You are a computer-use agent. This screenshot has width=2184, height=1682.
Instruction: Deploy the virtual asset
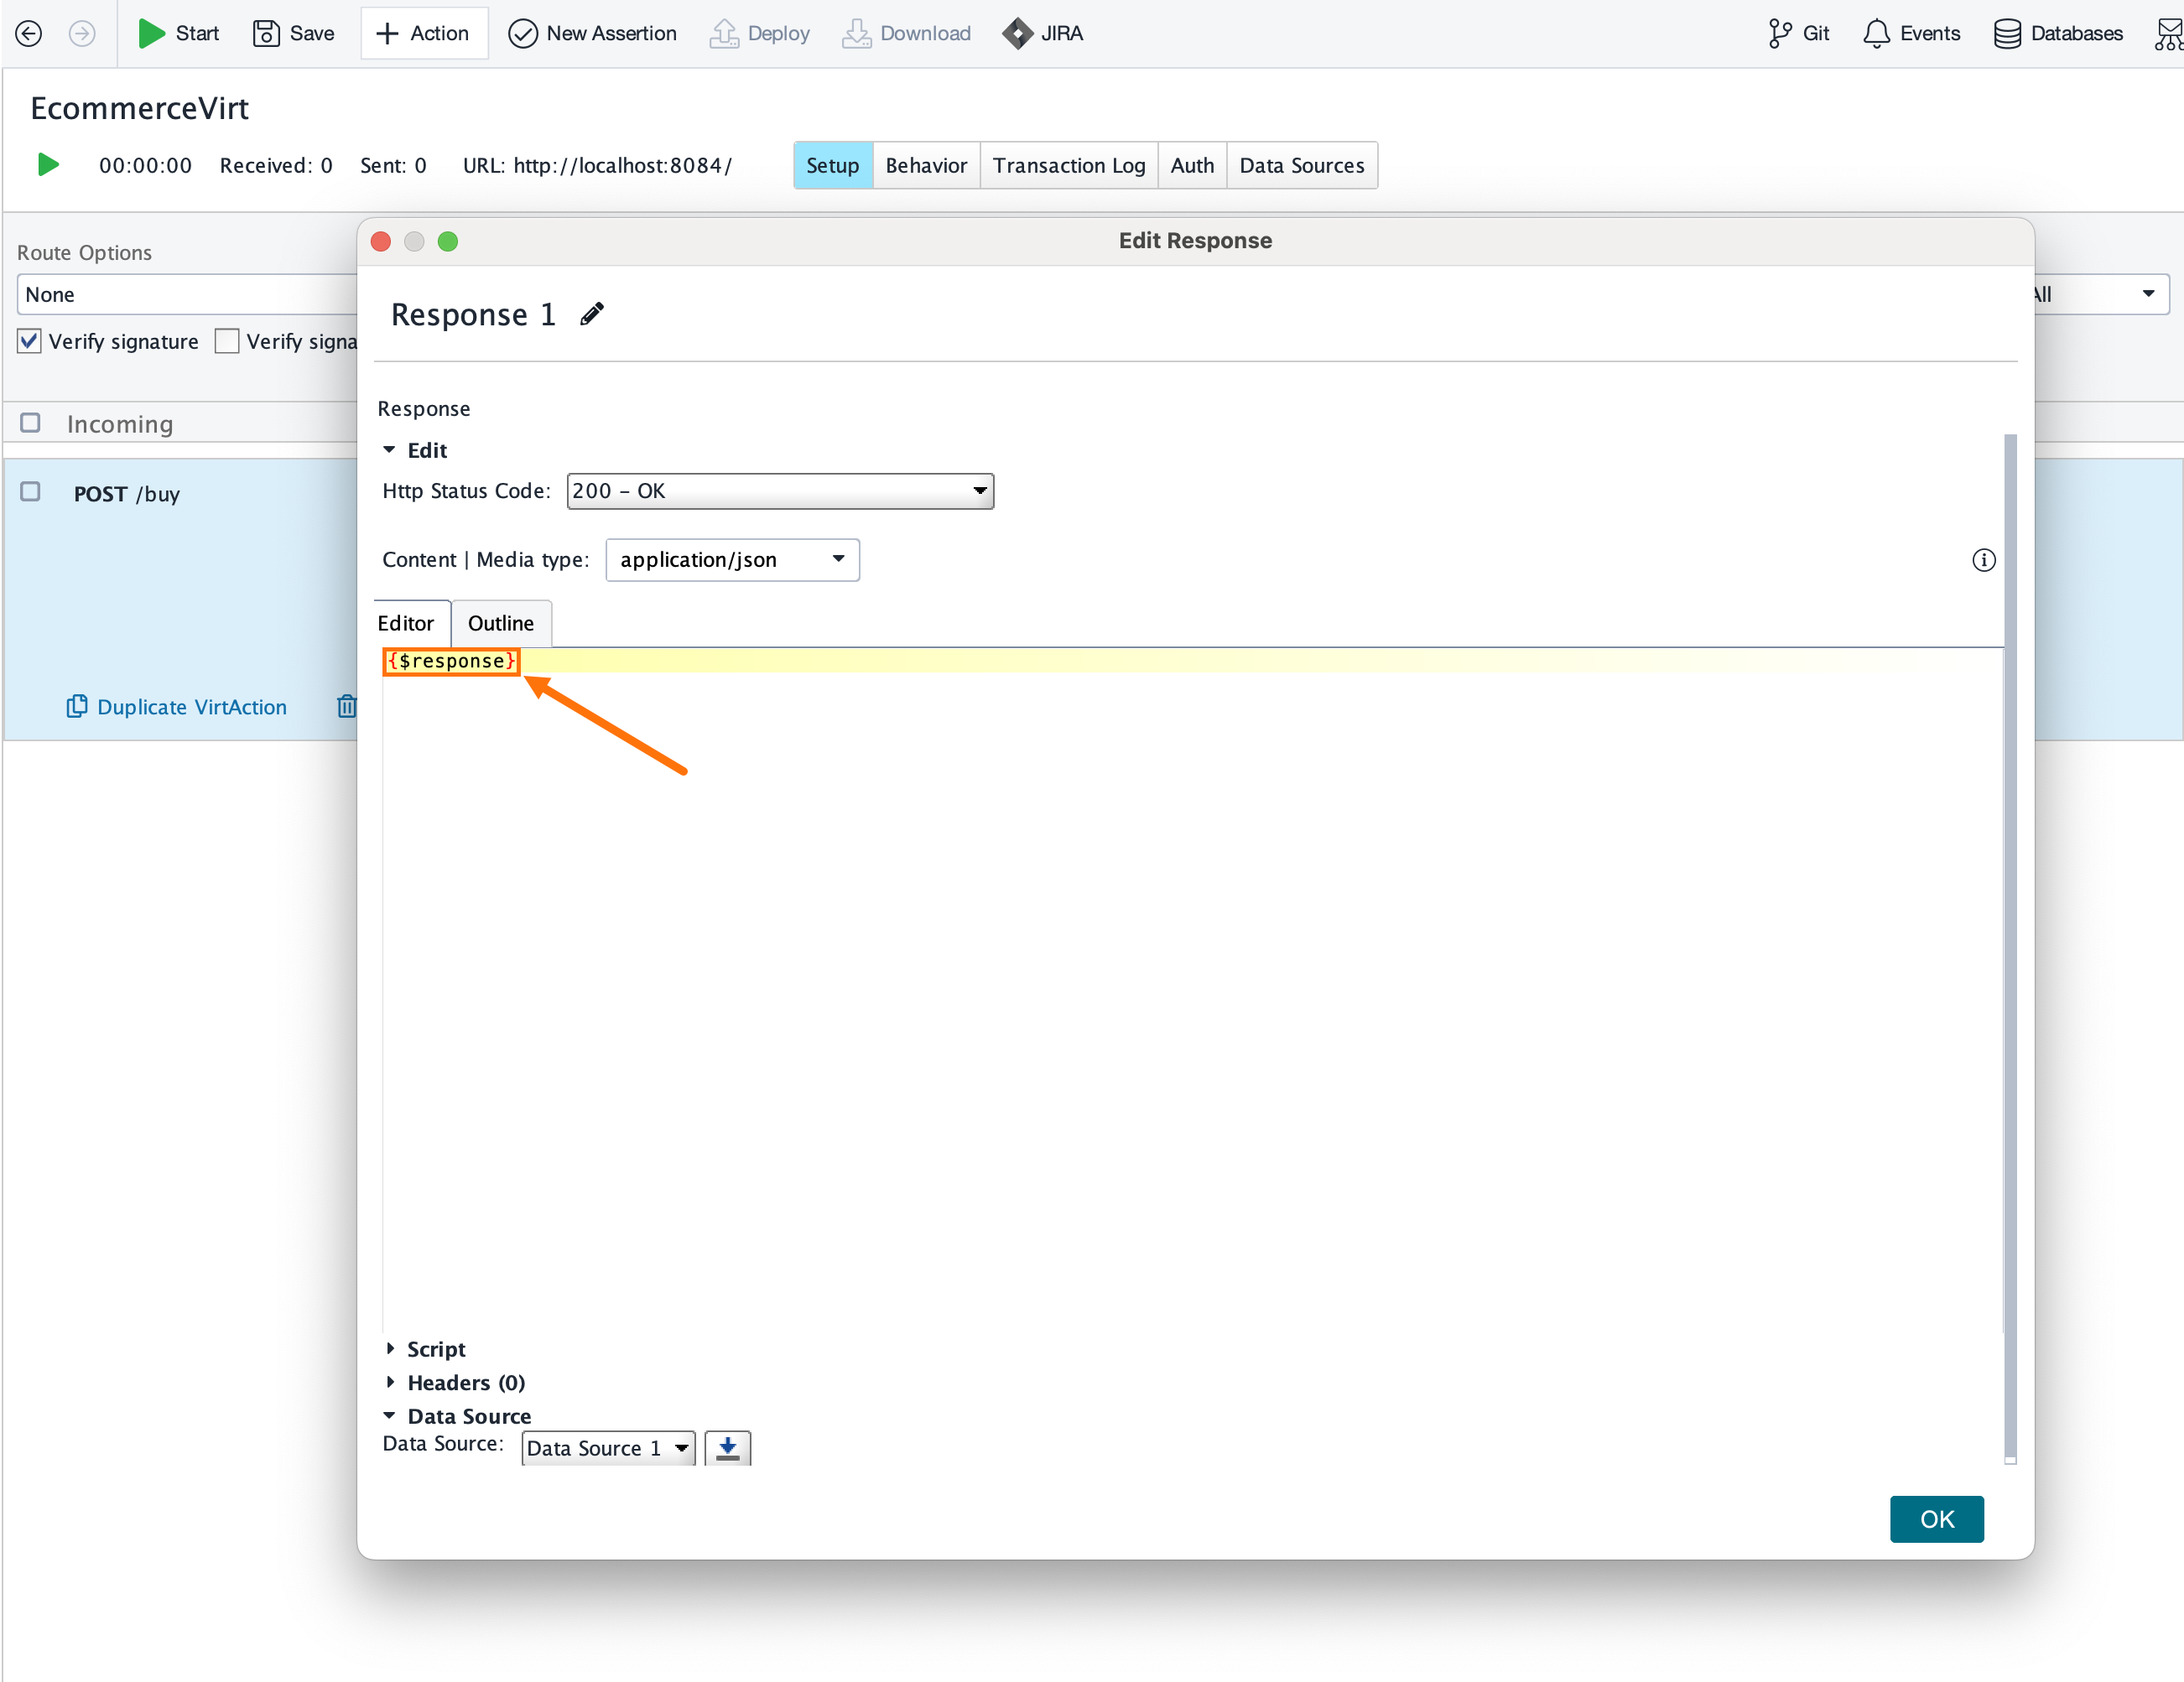click(x=760, y=33)
